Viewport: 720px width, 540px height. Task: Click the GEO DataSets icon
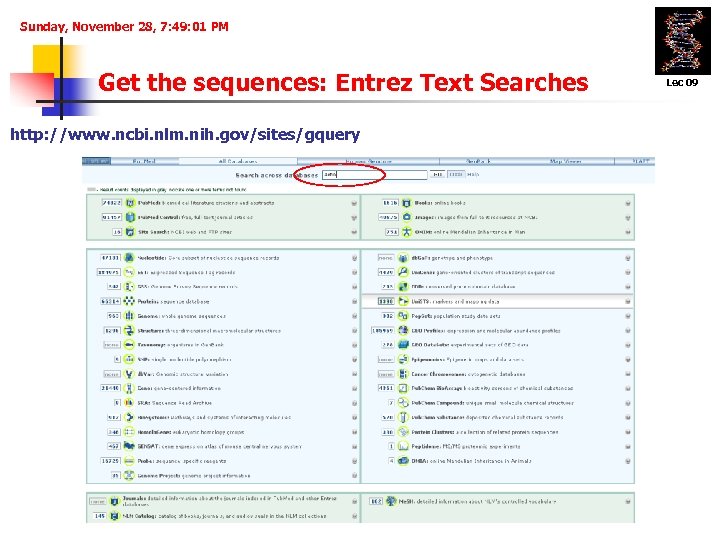coord(403,345)
